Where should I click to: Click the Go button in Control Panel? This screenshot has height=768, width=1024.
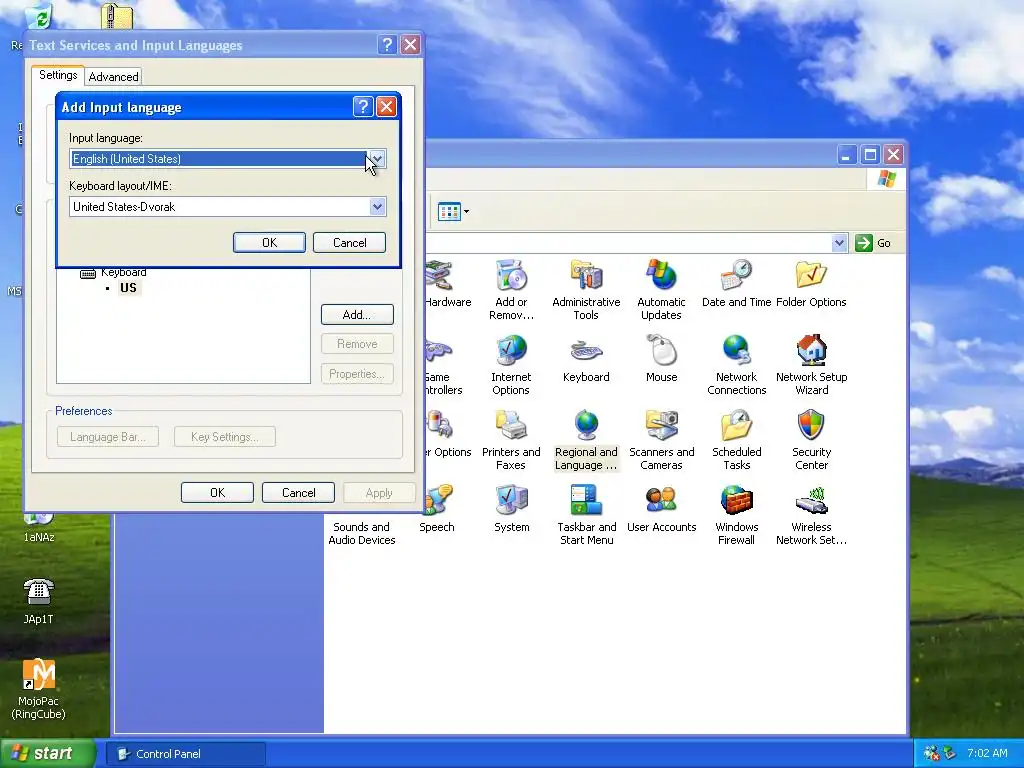[873, 243]
